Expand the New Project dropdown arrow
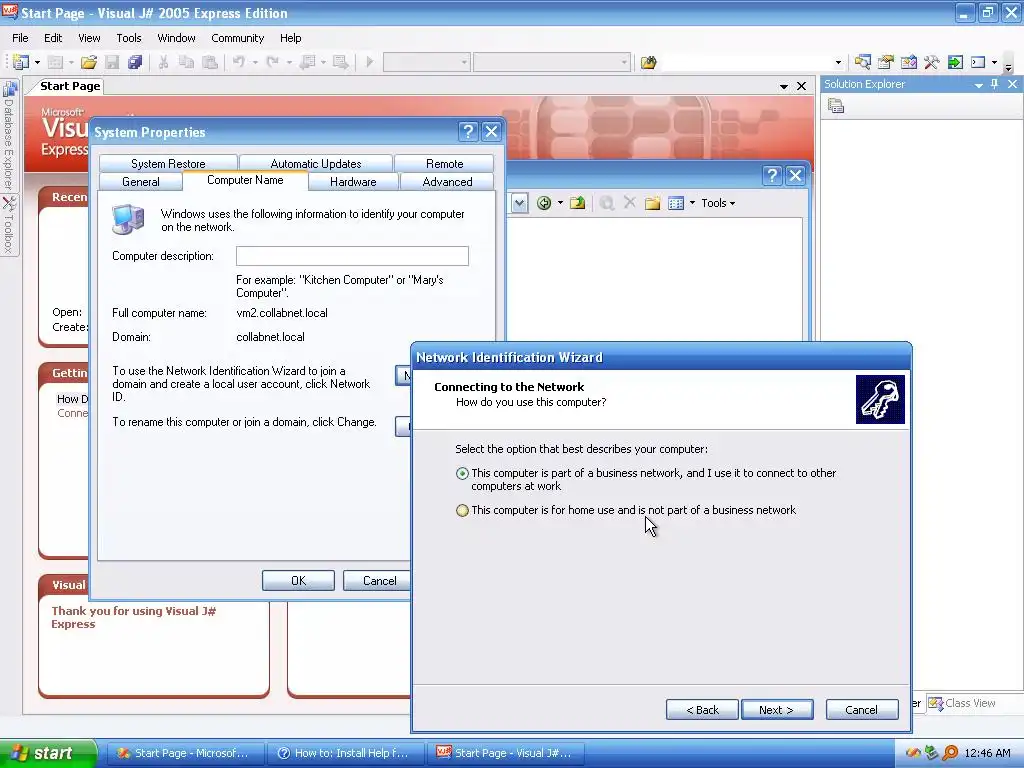The width and height of the screenshot is (1024, 768). click(x=37, y=63)
